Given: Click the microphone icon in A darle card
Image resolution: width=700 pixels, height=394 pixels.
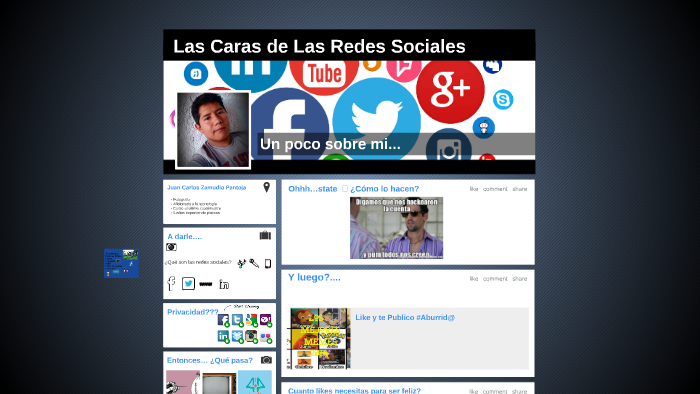Looking at the screenshot, I should pyautogui.click(x=254, y=263).
